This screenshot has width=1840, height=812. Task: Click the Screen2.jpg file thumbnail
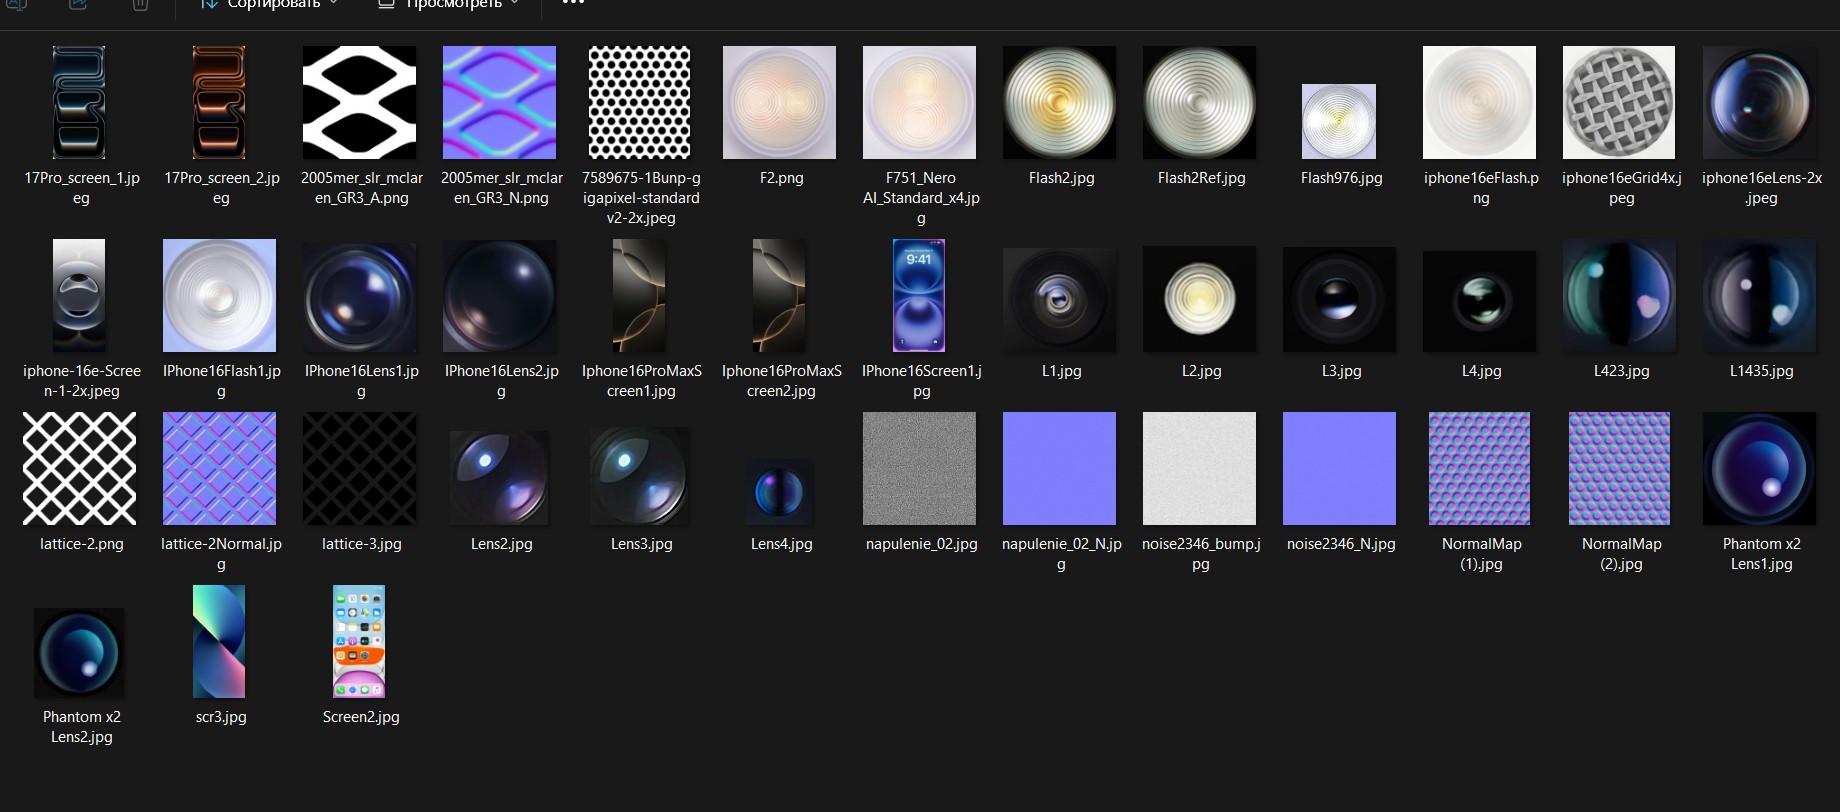click(x=360, y=642)
